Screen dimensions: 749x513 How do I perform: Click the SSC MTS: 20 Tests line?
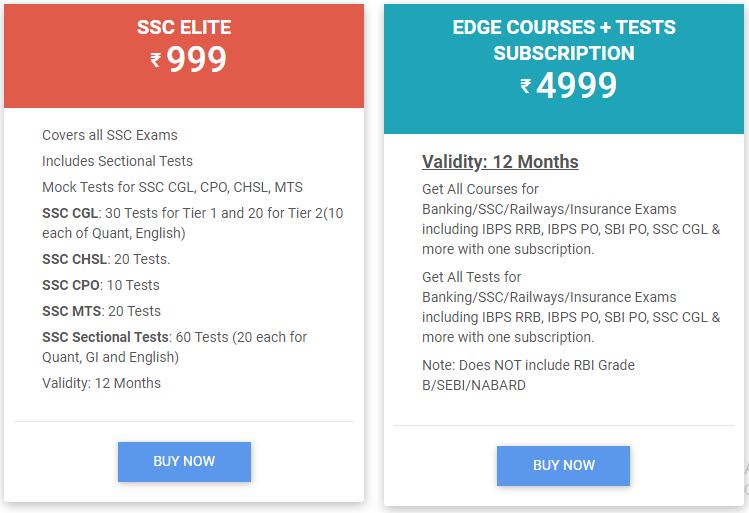pyautogui.click(x=101, y=311)
